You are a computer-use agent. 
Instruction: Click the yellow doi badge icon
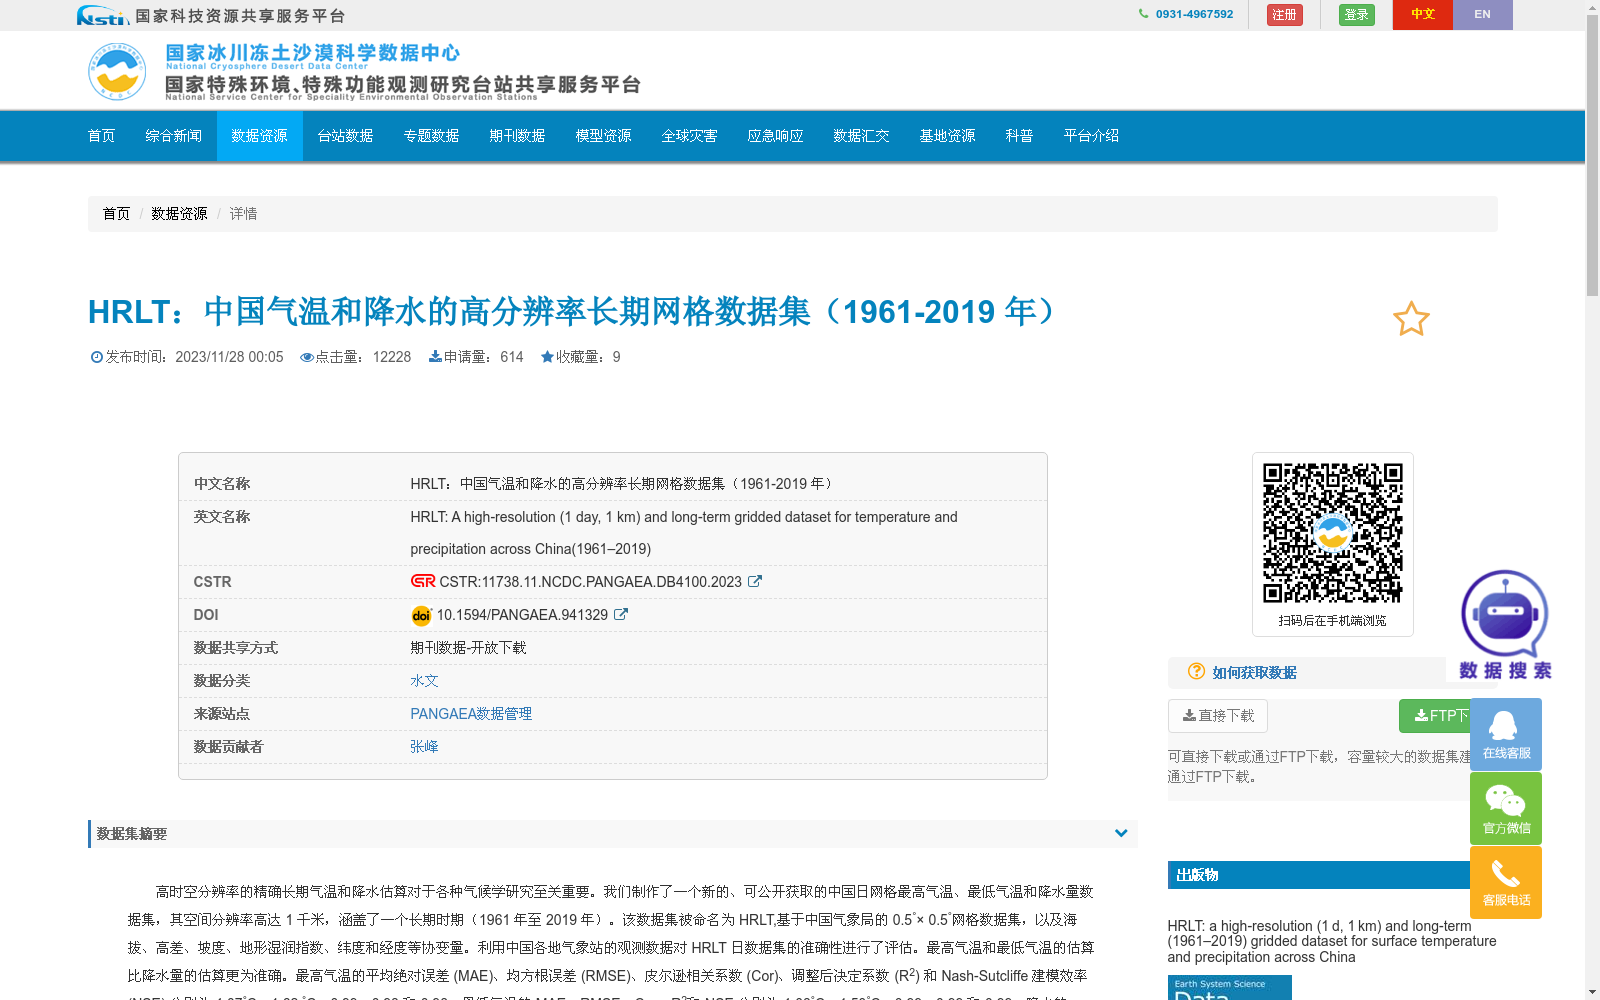coord(421,615)
